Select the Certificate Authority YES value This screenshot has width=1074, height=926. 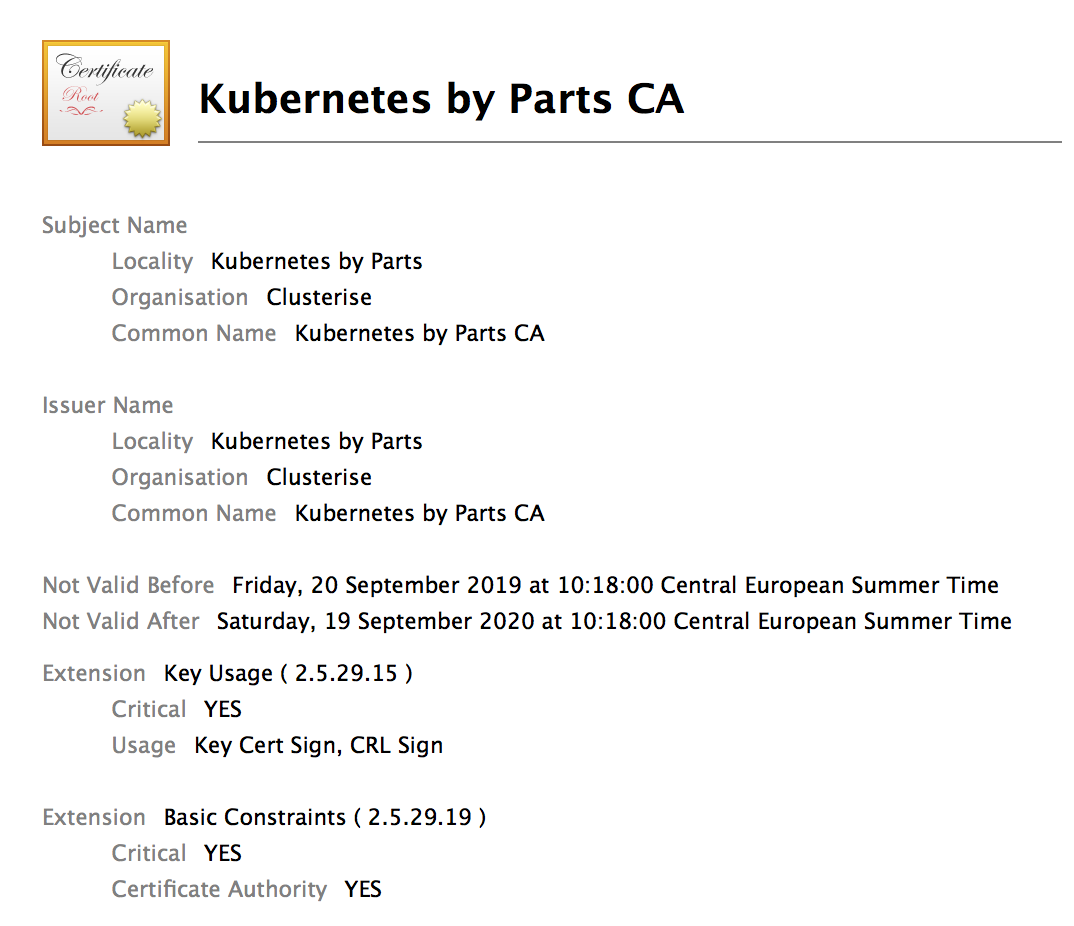coord(363,889)
